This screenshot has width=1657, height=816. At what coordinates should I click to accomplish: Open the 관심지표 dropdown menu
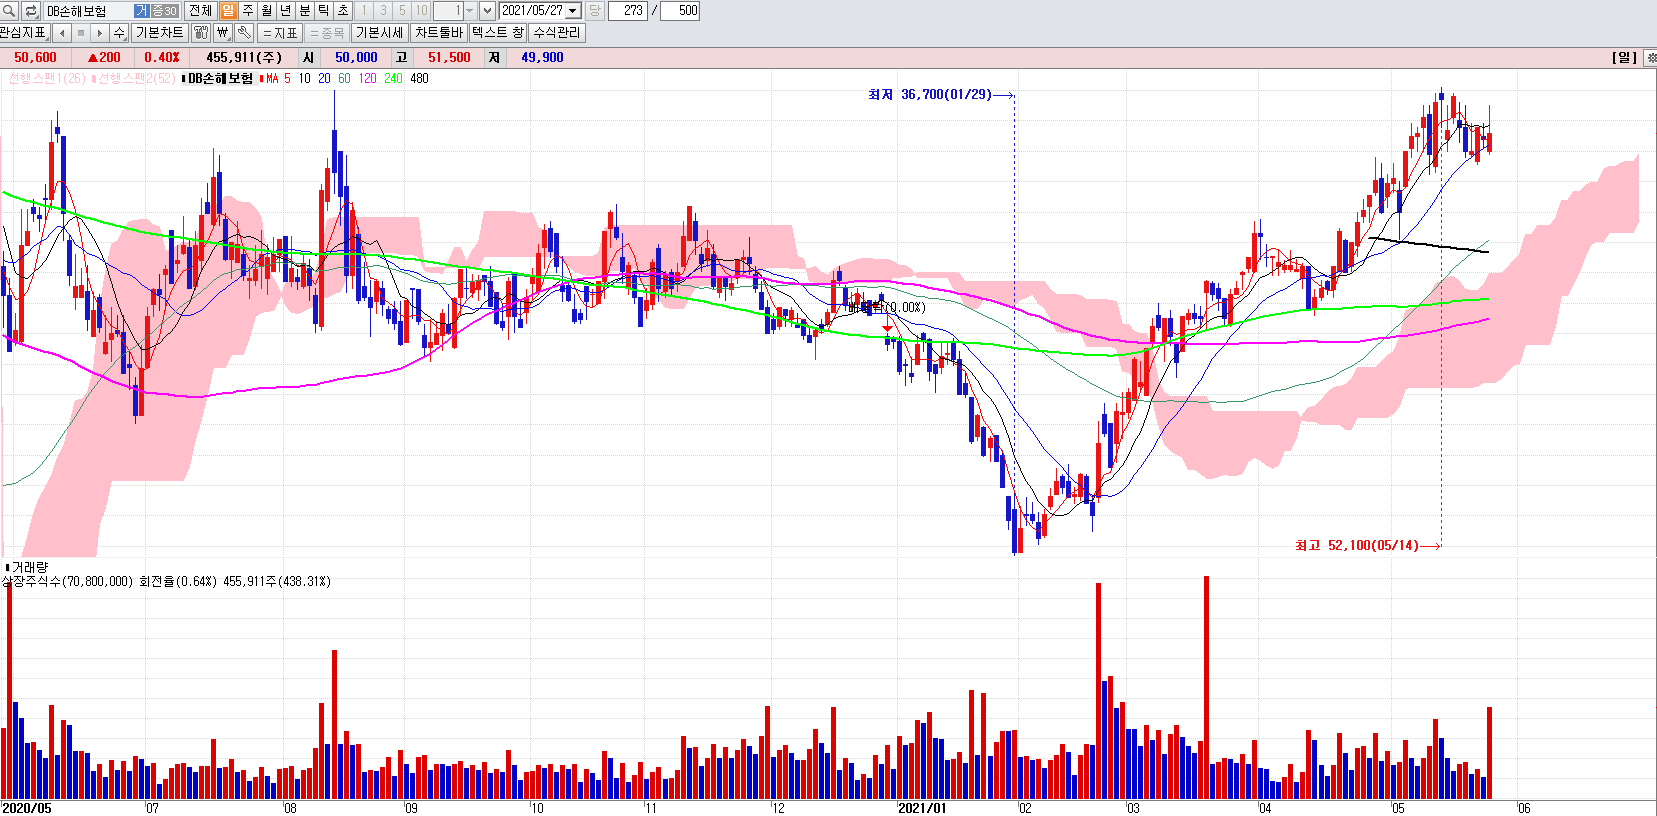[x=24, y=33]
